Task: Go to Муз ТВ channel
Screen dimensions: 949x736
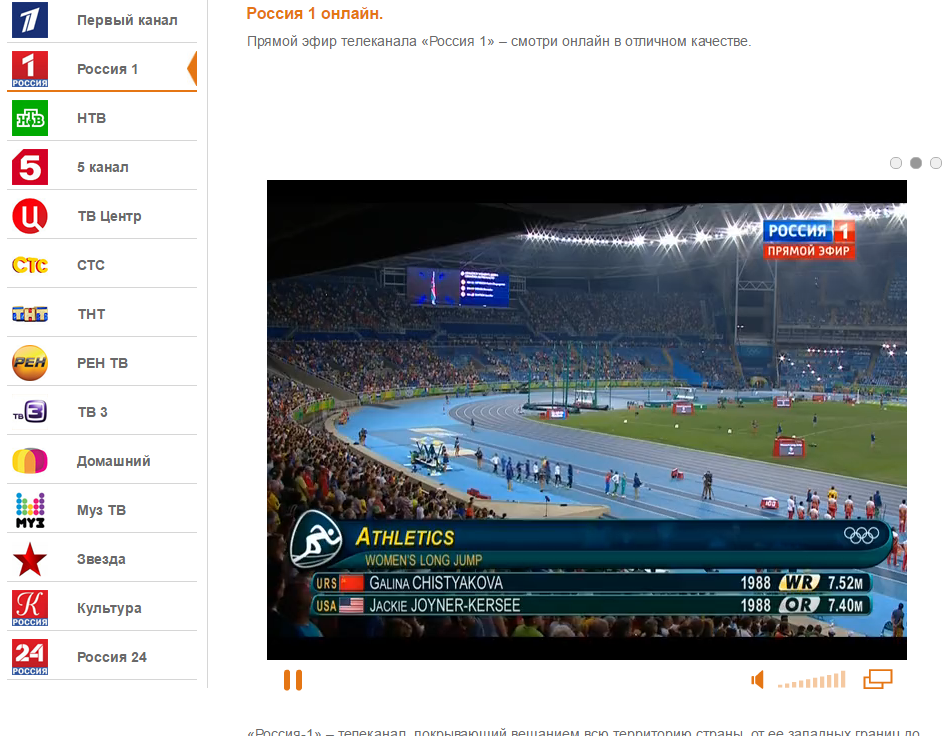Action: (x=101, y=510)
